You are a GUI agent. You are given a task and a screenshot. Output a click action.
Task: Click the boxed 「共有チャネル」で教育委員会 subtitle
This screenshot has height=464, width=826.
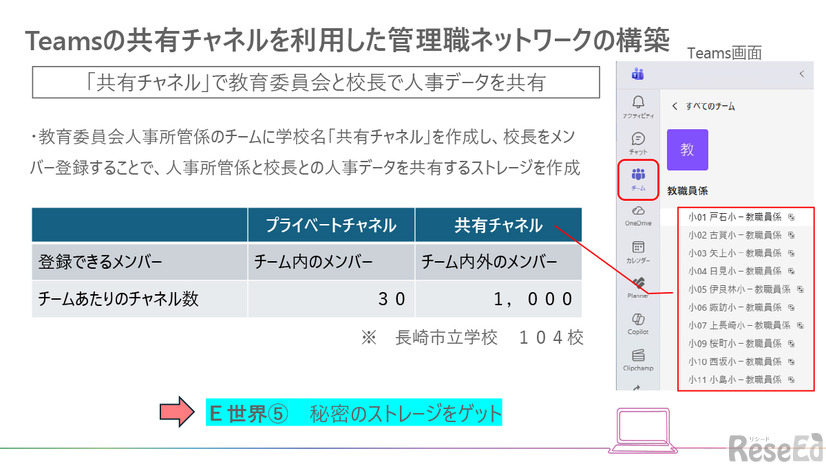pos(316,82)
